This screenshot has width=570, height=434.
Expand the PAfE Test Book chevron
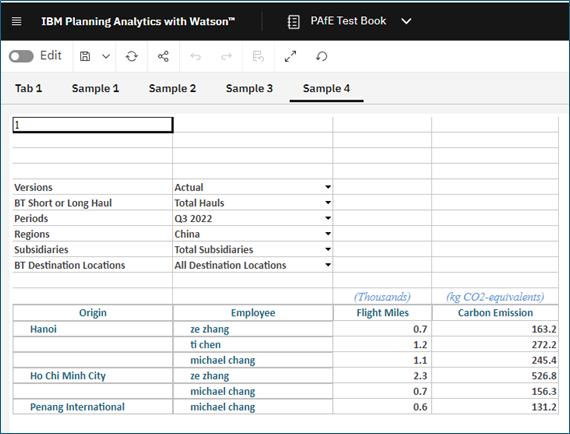point(406,21)
